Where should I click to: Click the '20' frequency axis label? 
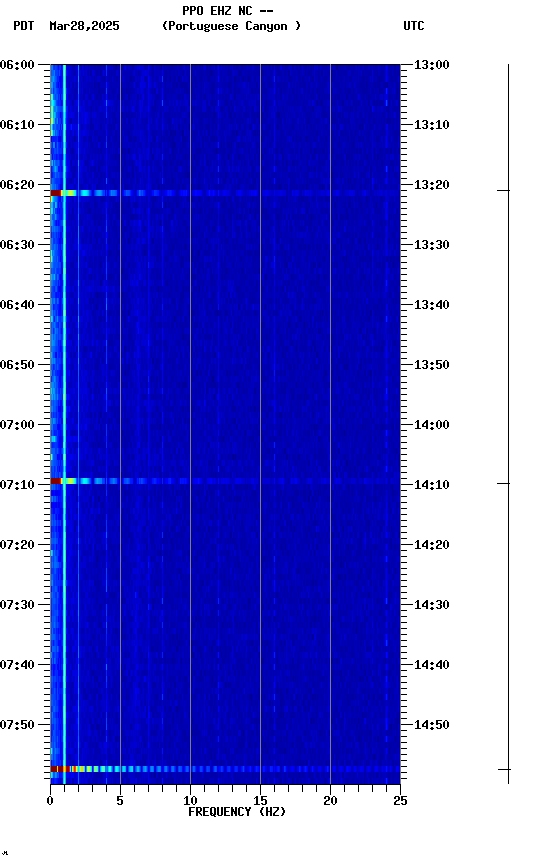tap(330, 801)
